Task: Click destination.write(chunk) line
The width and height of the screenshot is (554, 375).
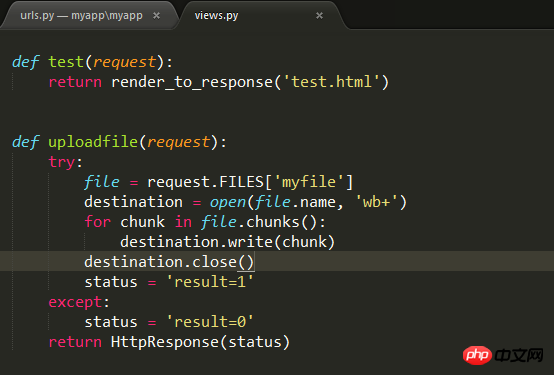Action: coord(227,242)
